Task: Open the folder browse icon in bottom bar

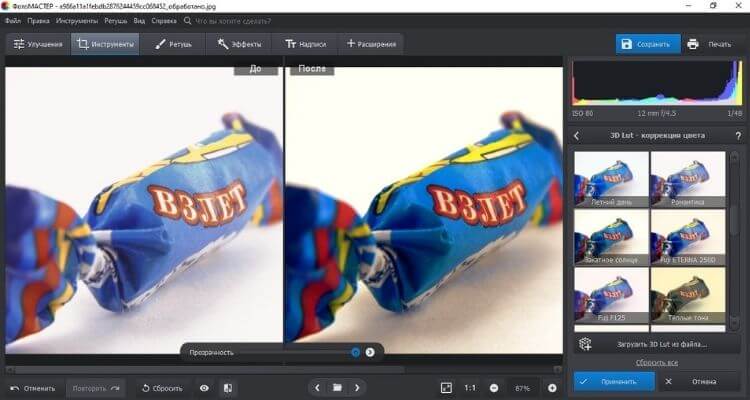Action: pyautogui.click(x=337, y=387)
